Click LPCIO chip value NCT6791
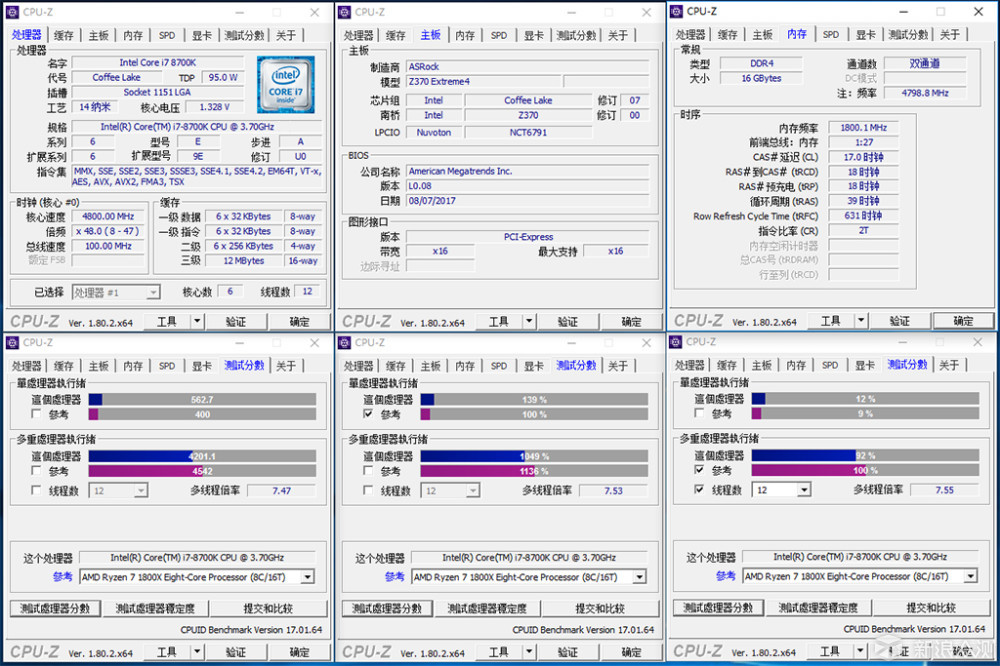The height and width of the screenshot is (666, 1000). 528,133
